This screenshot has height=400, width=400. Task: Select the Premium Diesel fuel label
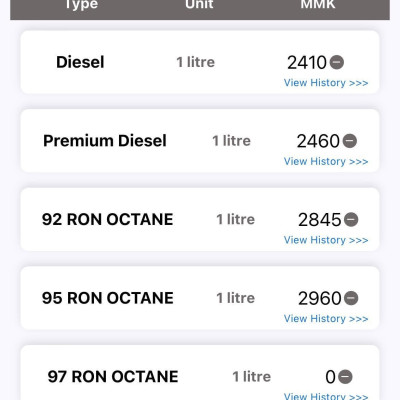pos(105,141)
